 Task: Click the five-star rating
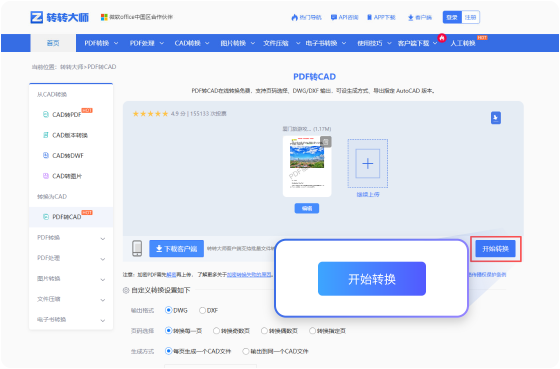coord(150,114)
